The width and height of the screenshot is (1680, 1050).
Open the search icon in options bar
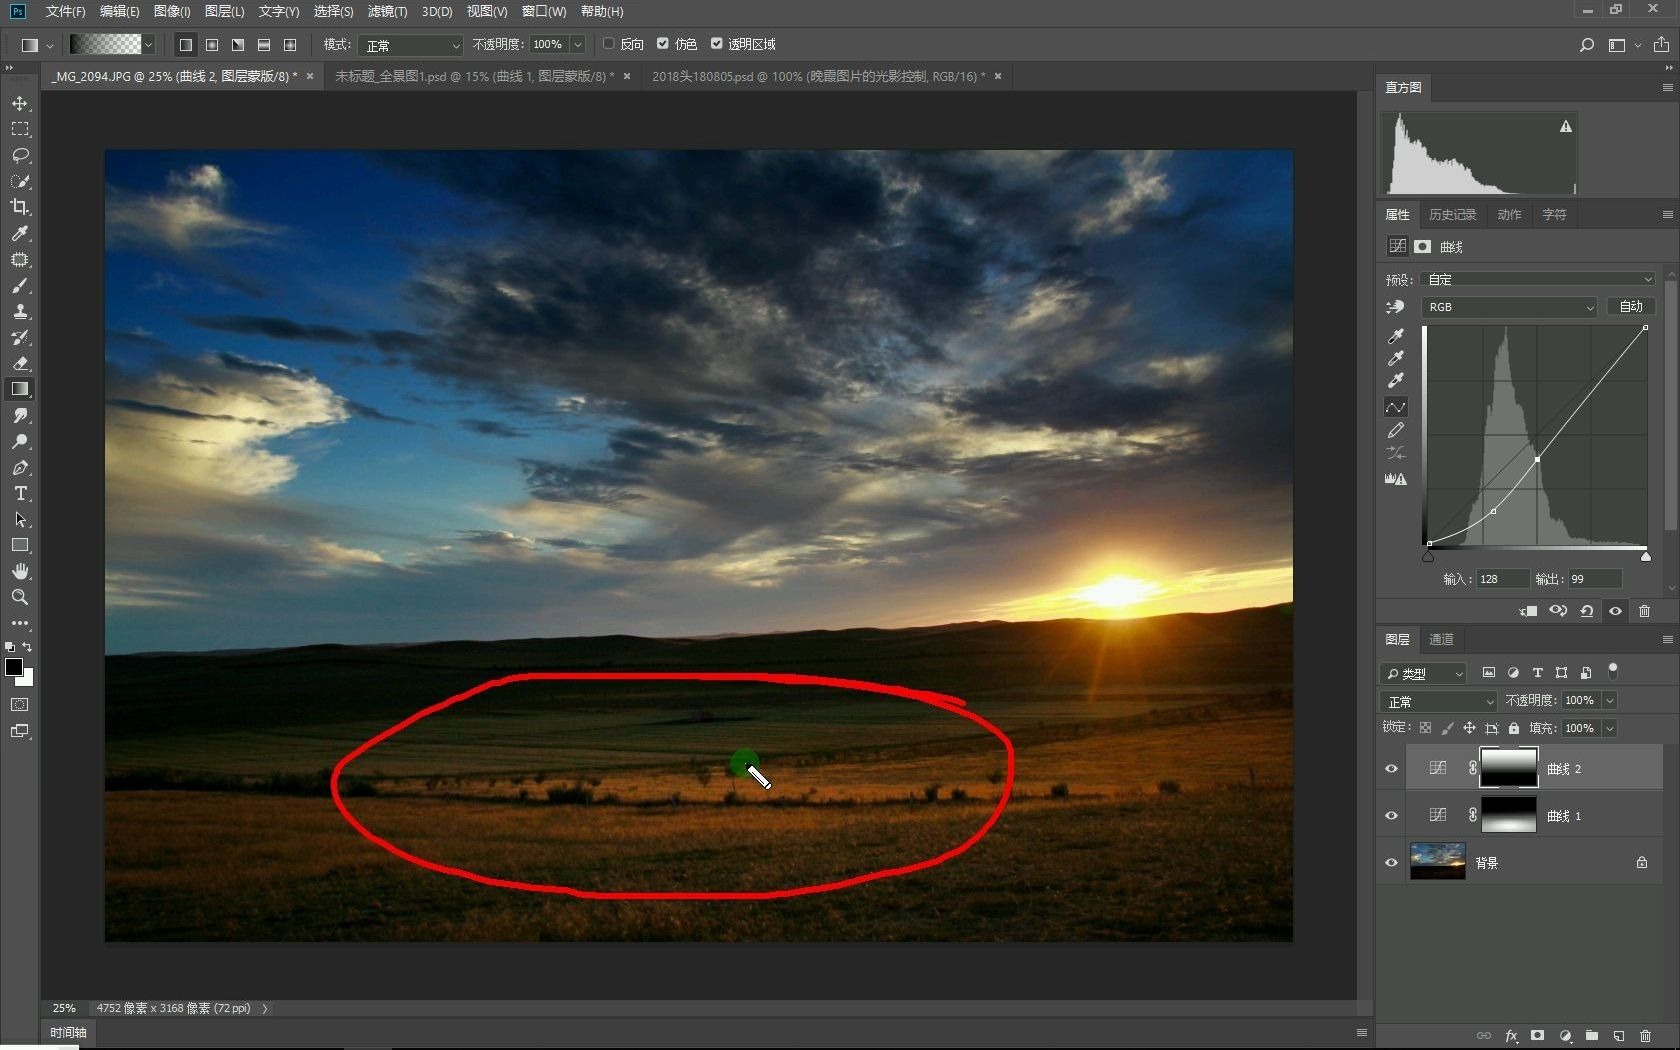[1586, 45]
